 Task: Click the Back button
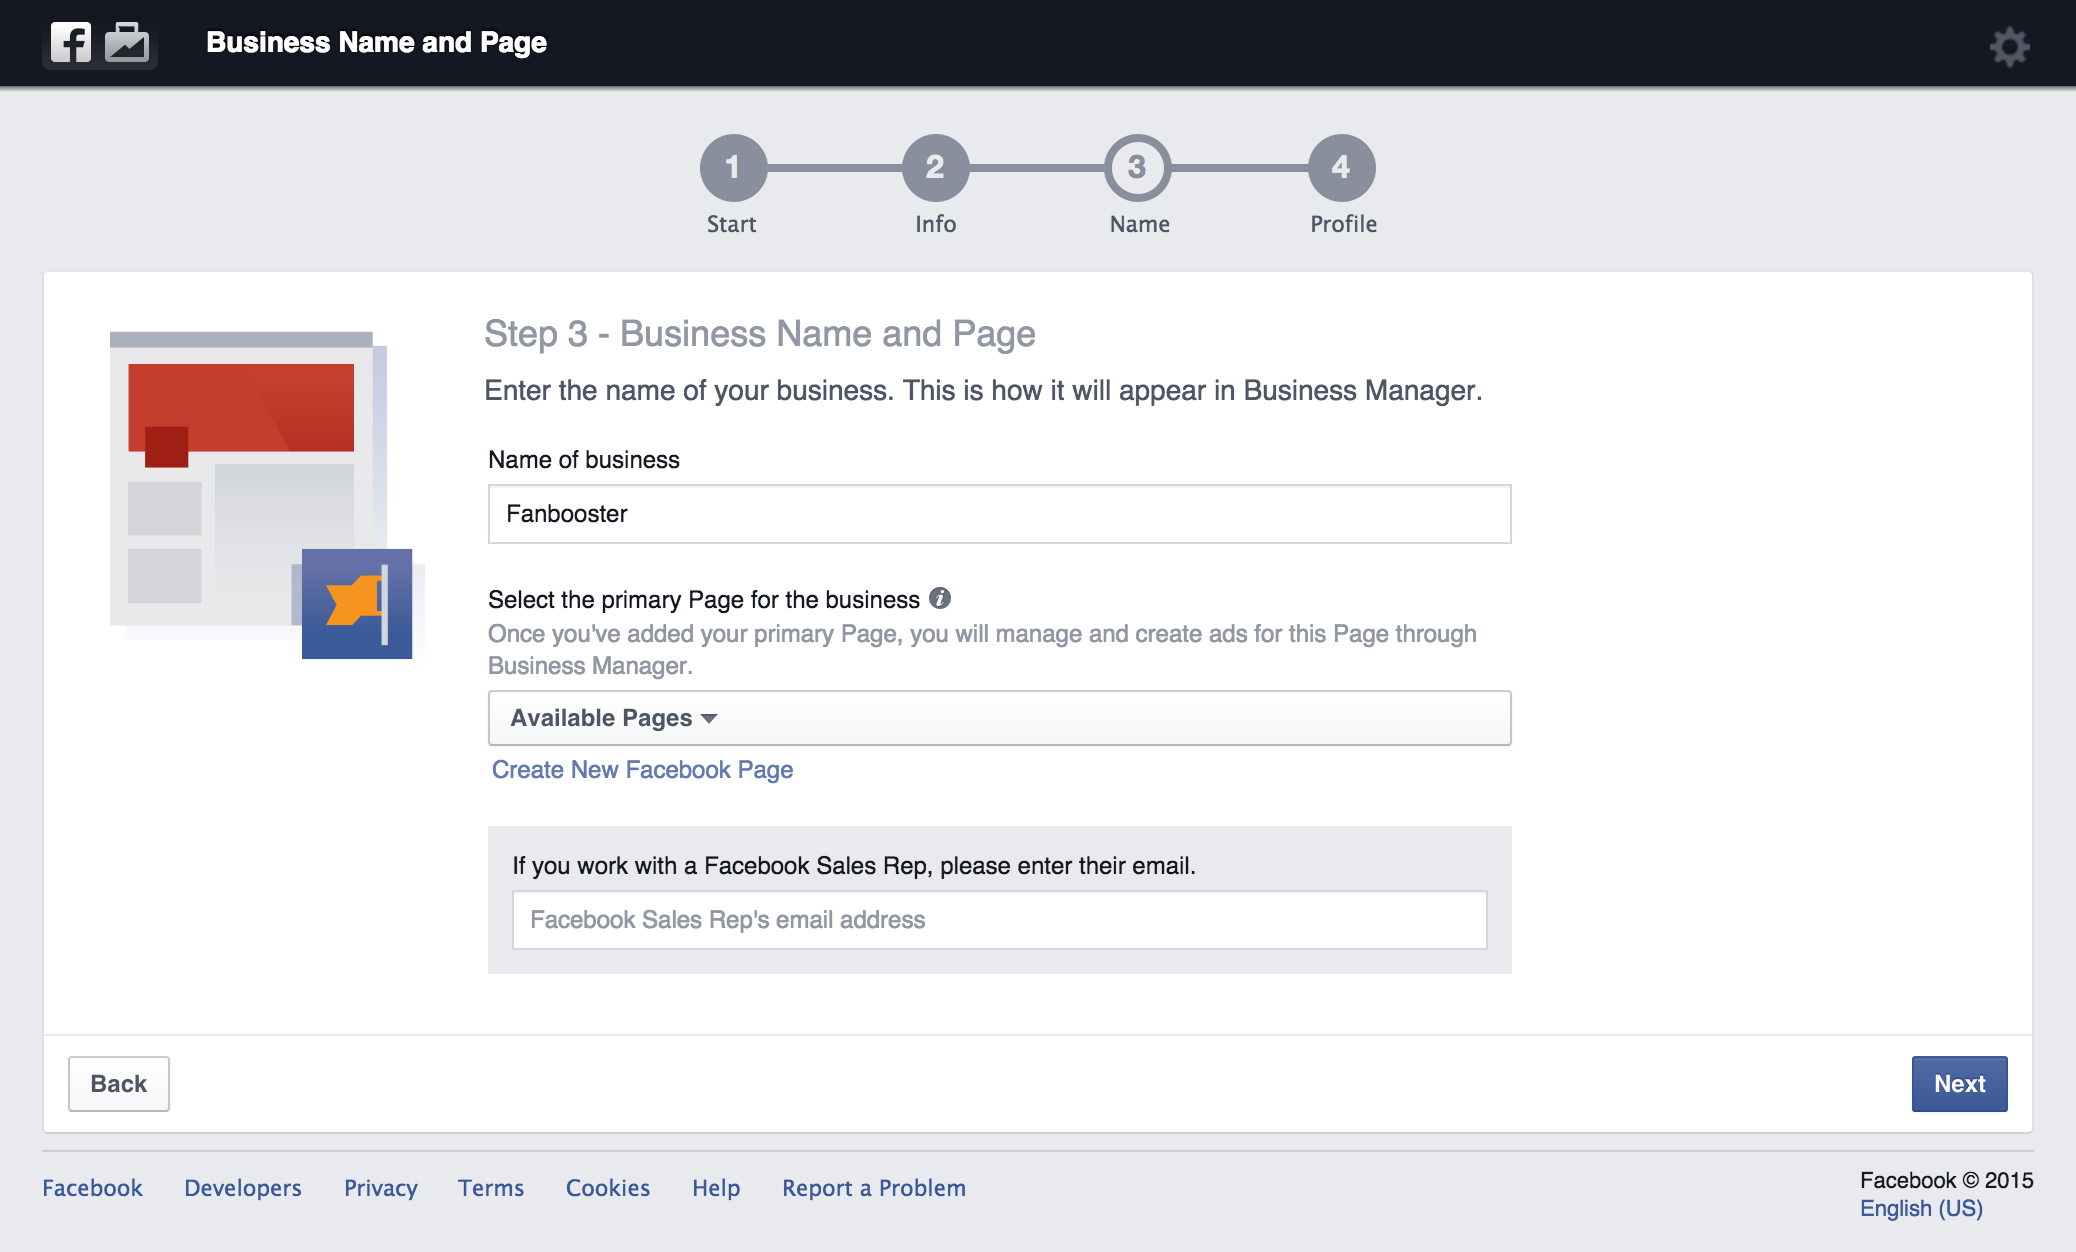pos(119,1084)
